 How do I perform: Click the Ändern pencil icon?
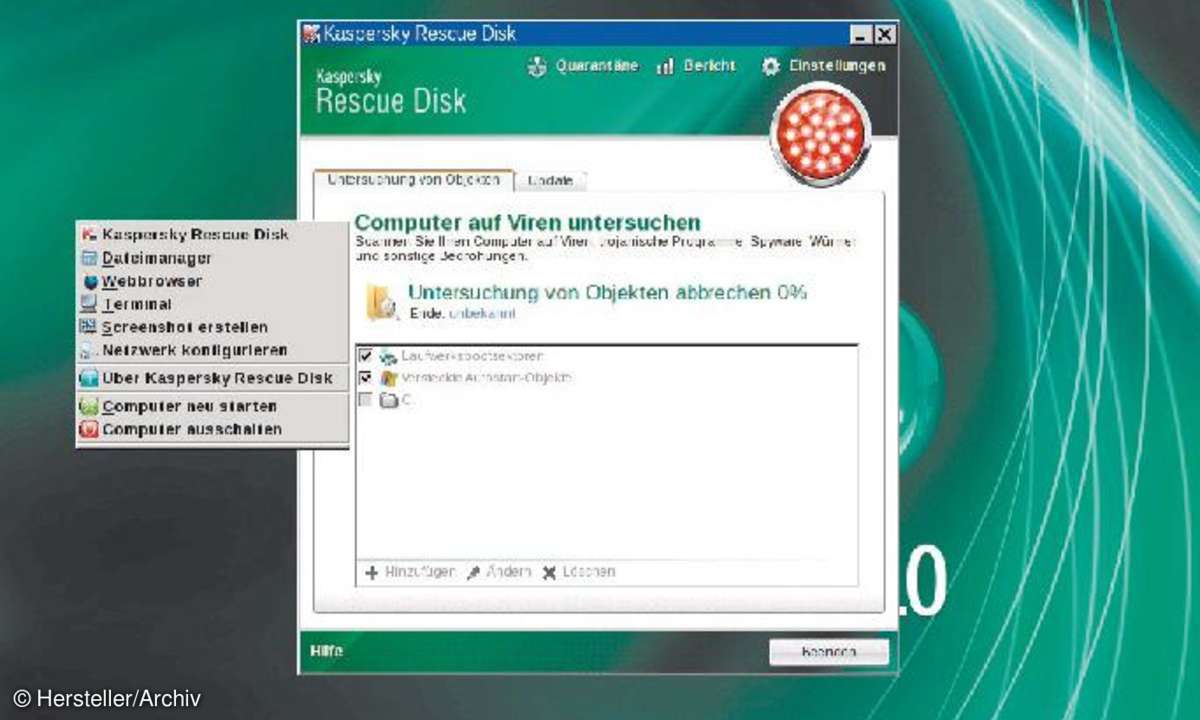point(473,573)
